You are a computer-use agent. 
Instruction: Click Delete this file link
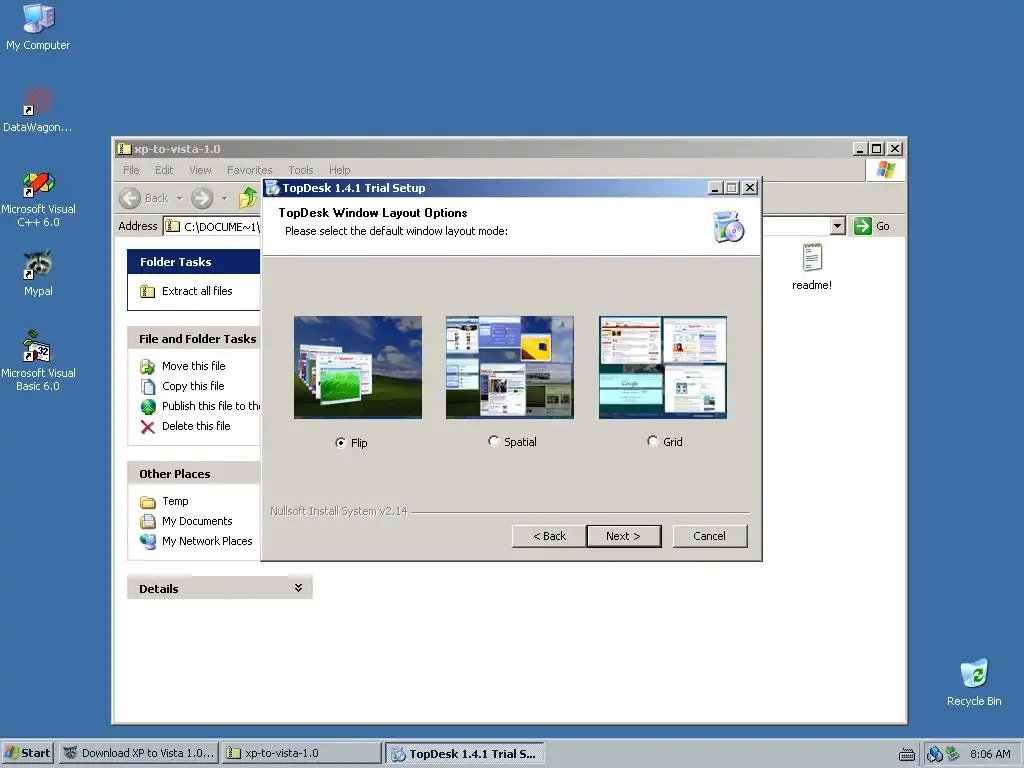(196, 426)
